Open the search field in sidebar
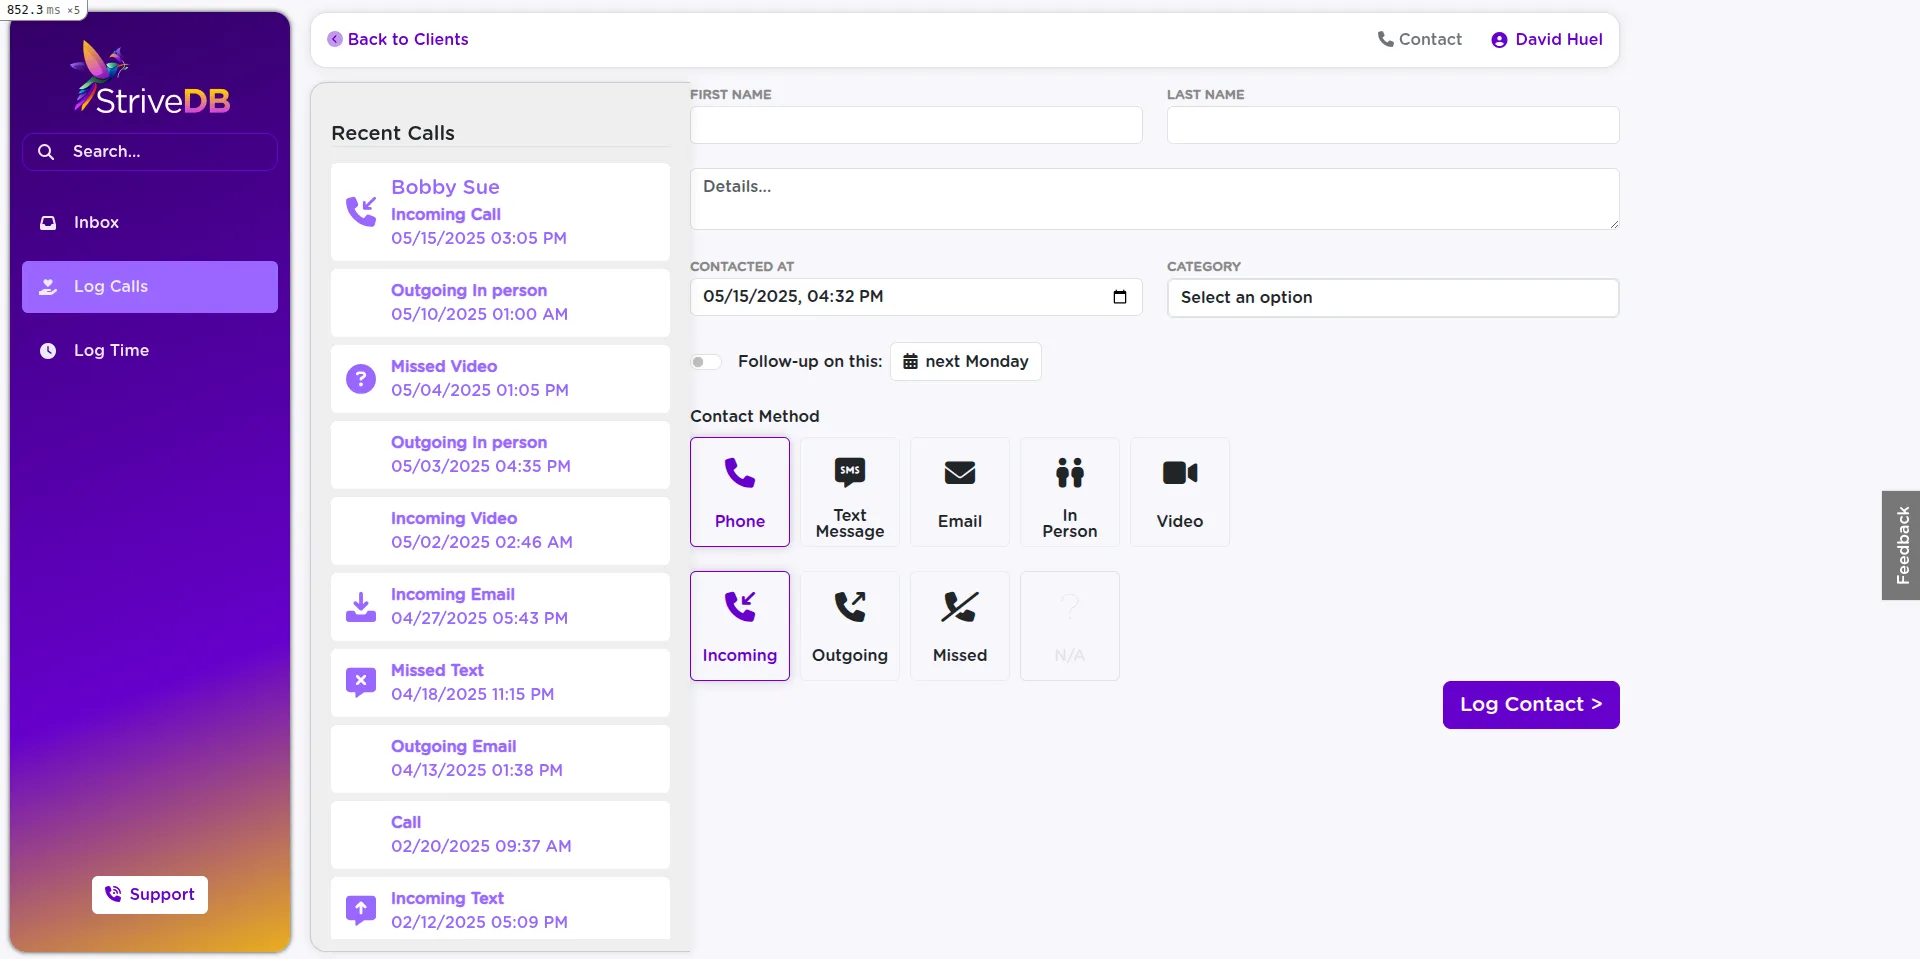 tap(149, 151)
